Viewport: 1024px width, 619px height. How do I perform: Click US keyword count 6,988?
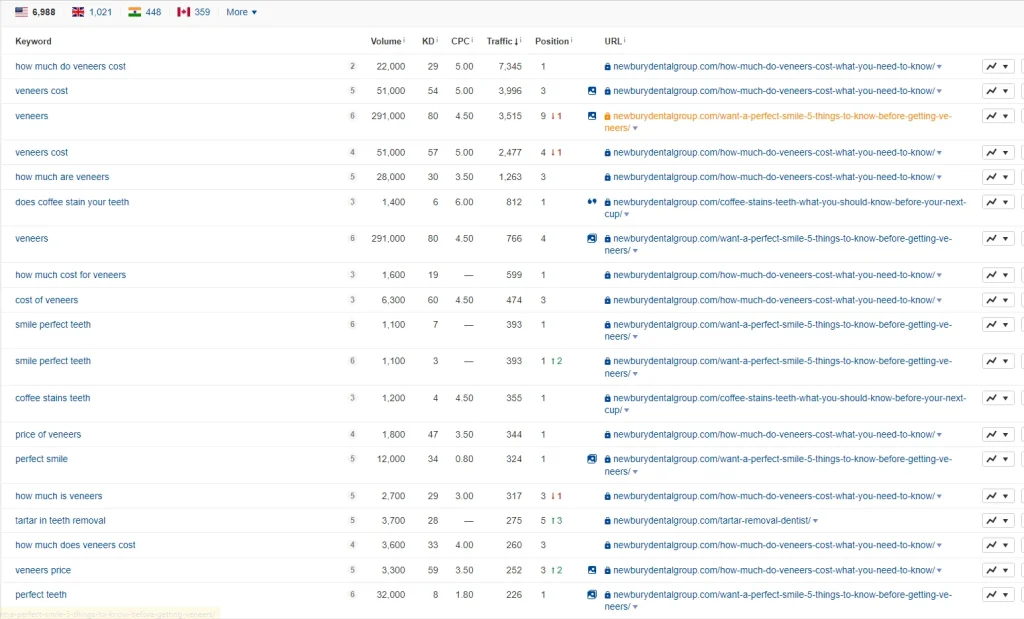[44, 12]
